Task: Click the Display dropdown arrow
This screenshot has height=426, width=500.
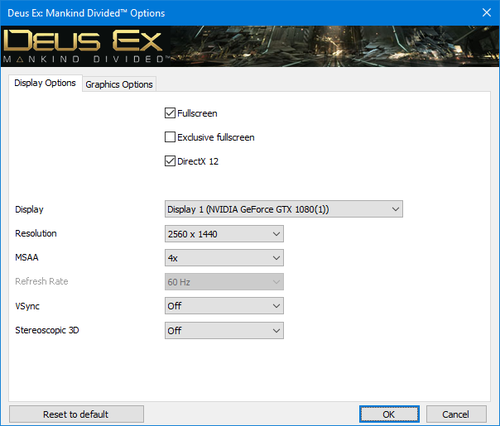Action: (x=395, y=209)
